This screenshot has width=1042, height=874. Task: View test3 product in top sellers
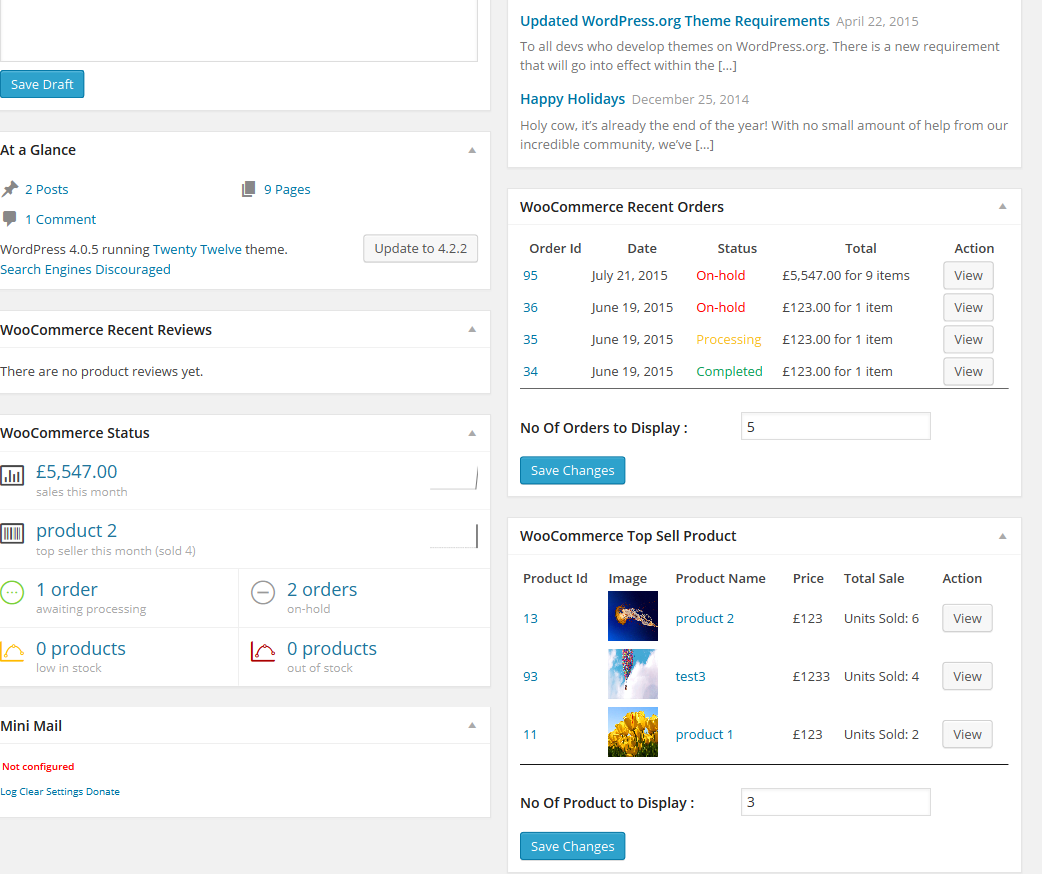point(967,677)
